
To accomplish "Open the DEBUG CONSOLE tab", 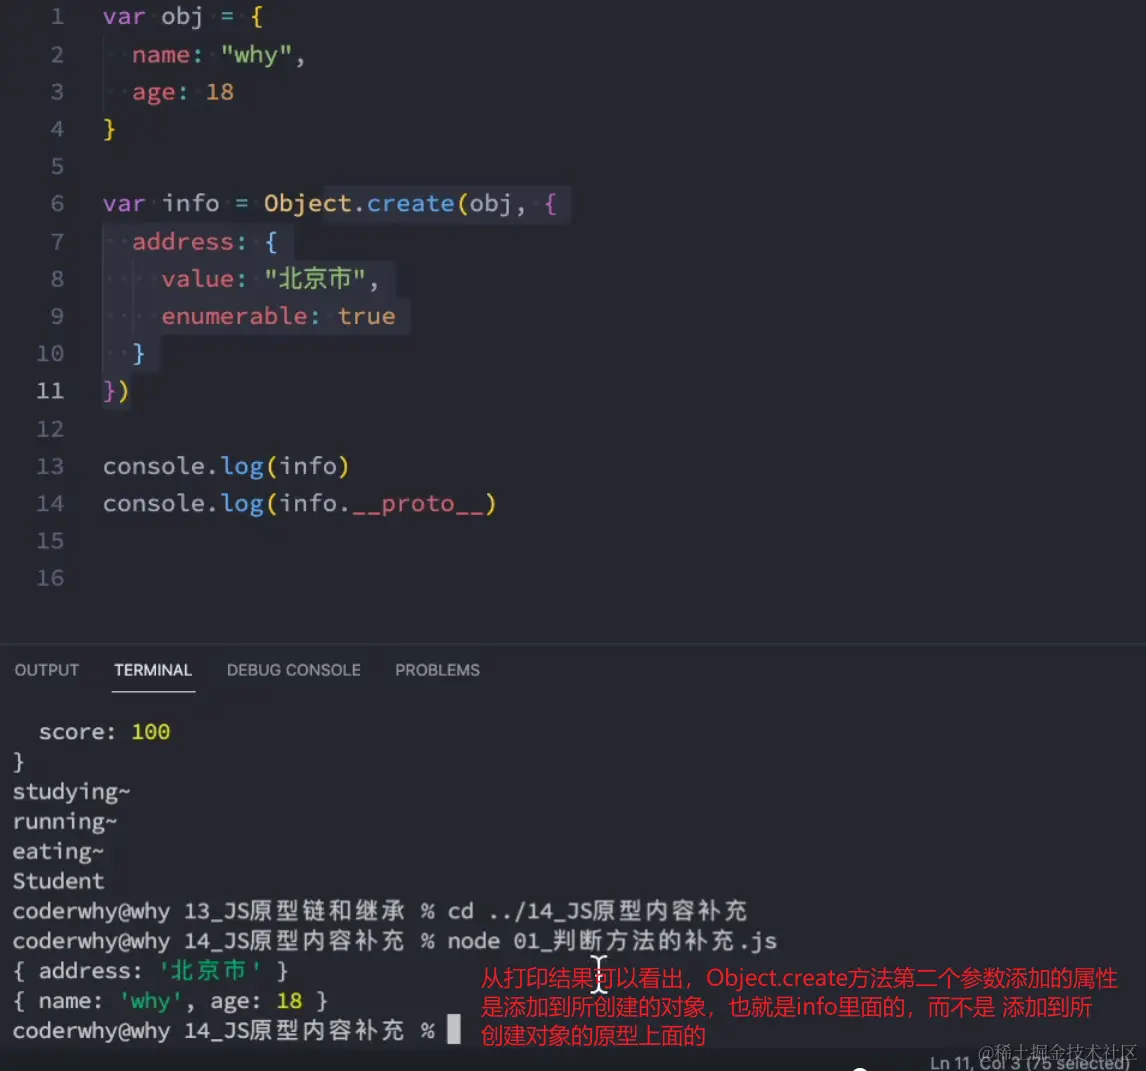I will (x=293, y=670).
